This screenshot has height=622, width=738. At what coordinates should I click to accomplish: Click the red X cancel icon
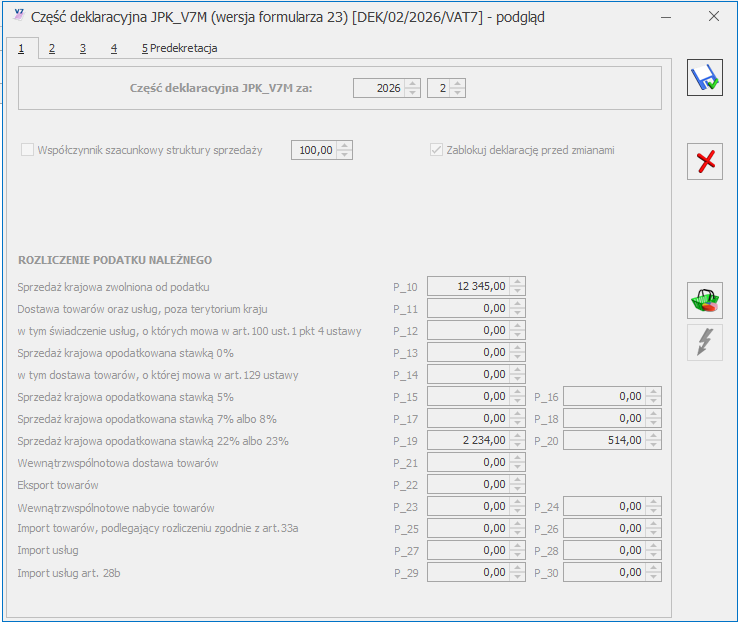(x=704, y=162)
